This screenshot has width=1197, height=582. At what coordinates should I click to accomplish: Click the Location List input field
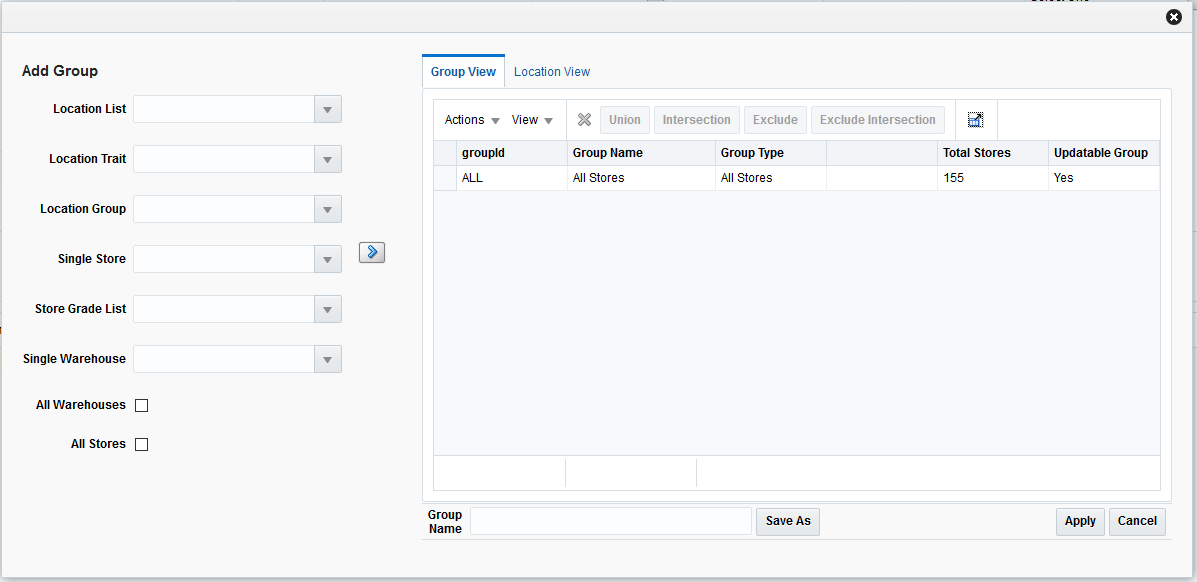(x=224, y=109)
